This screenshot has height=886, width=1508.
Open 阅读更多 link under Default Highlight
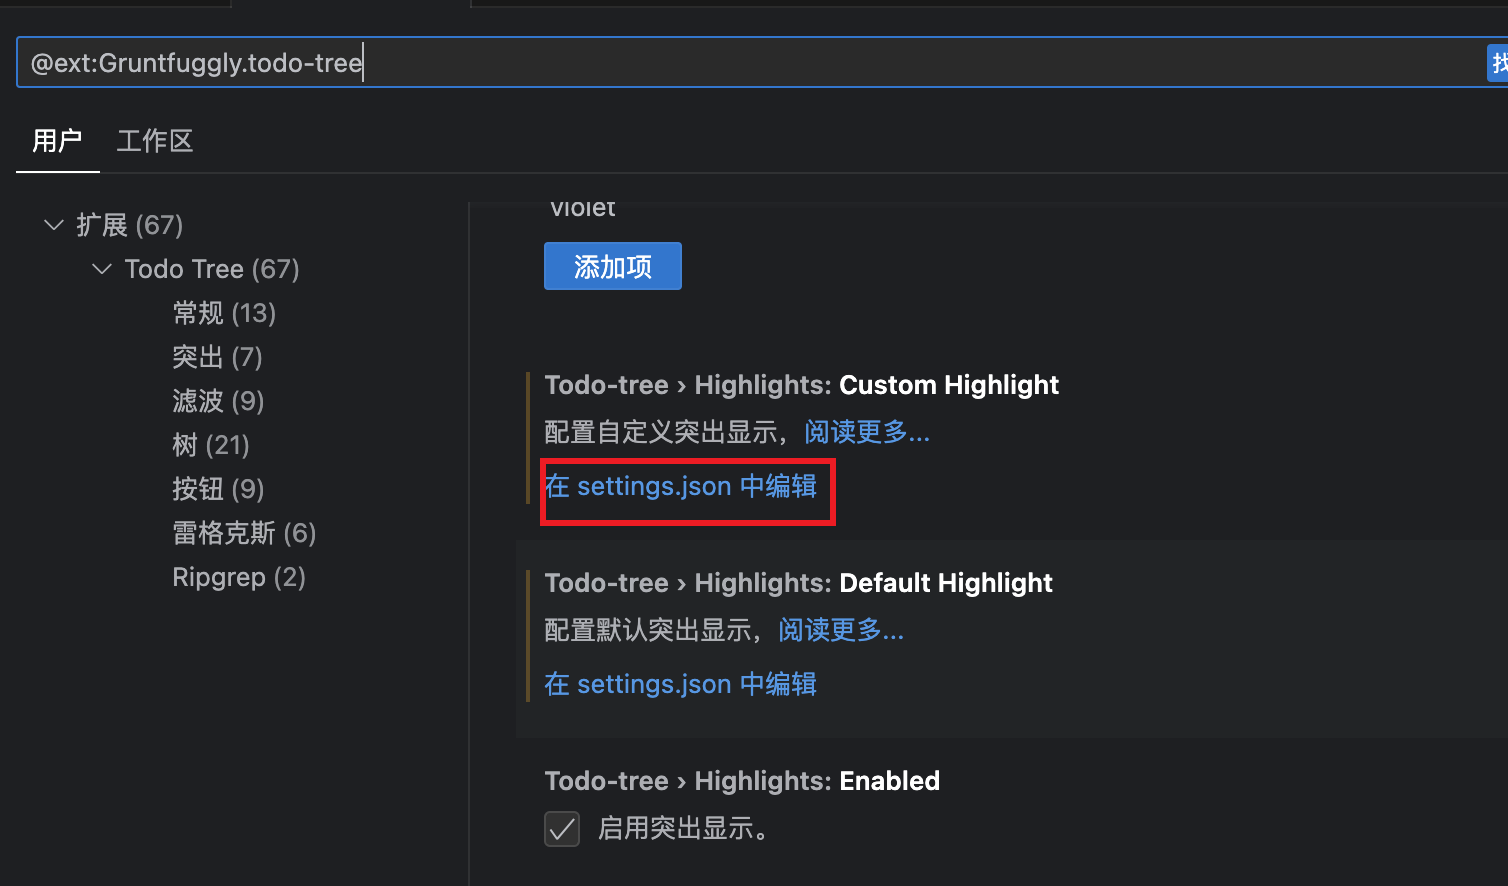(x=840, y=630)
